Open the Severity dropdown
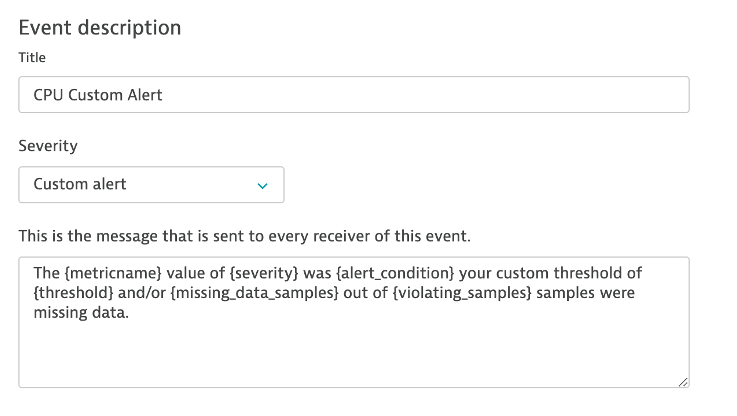Screen dimensions: 737x416 pos(151,185)
